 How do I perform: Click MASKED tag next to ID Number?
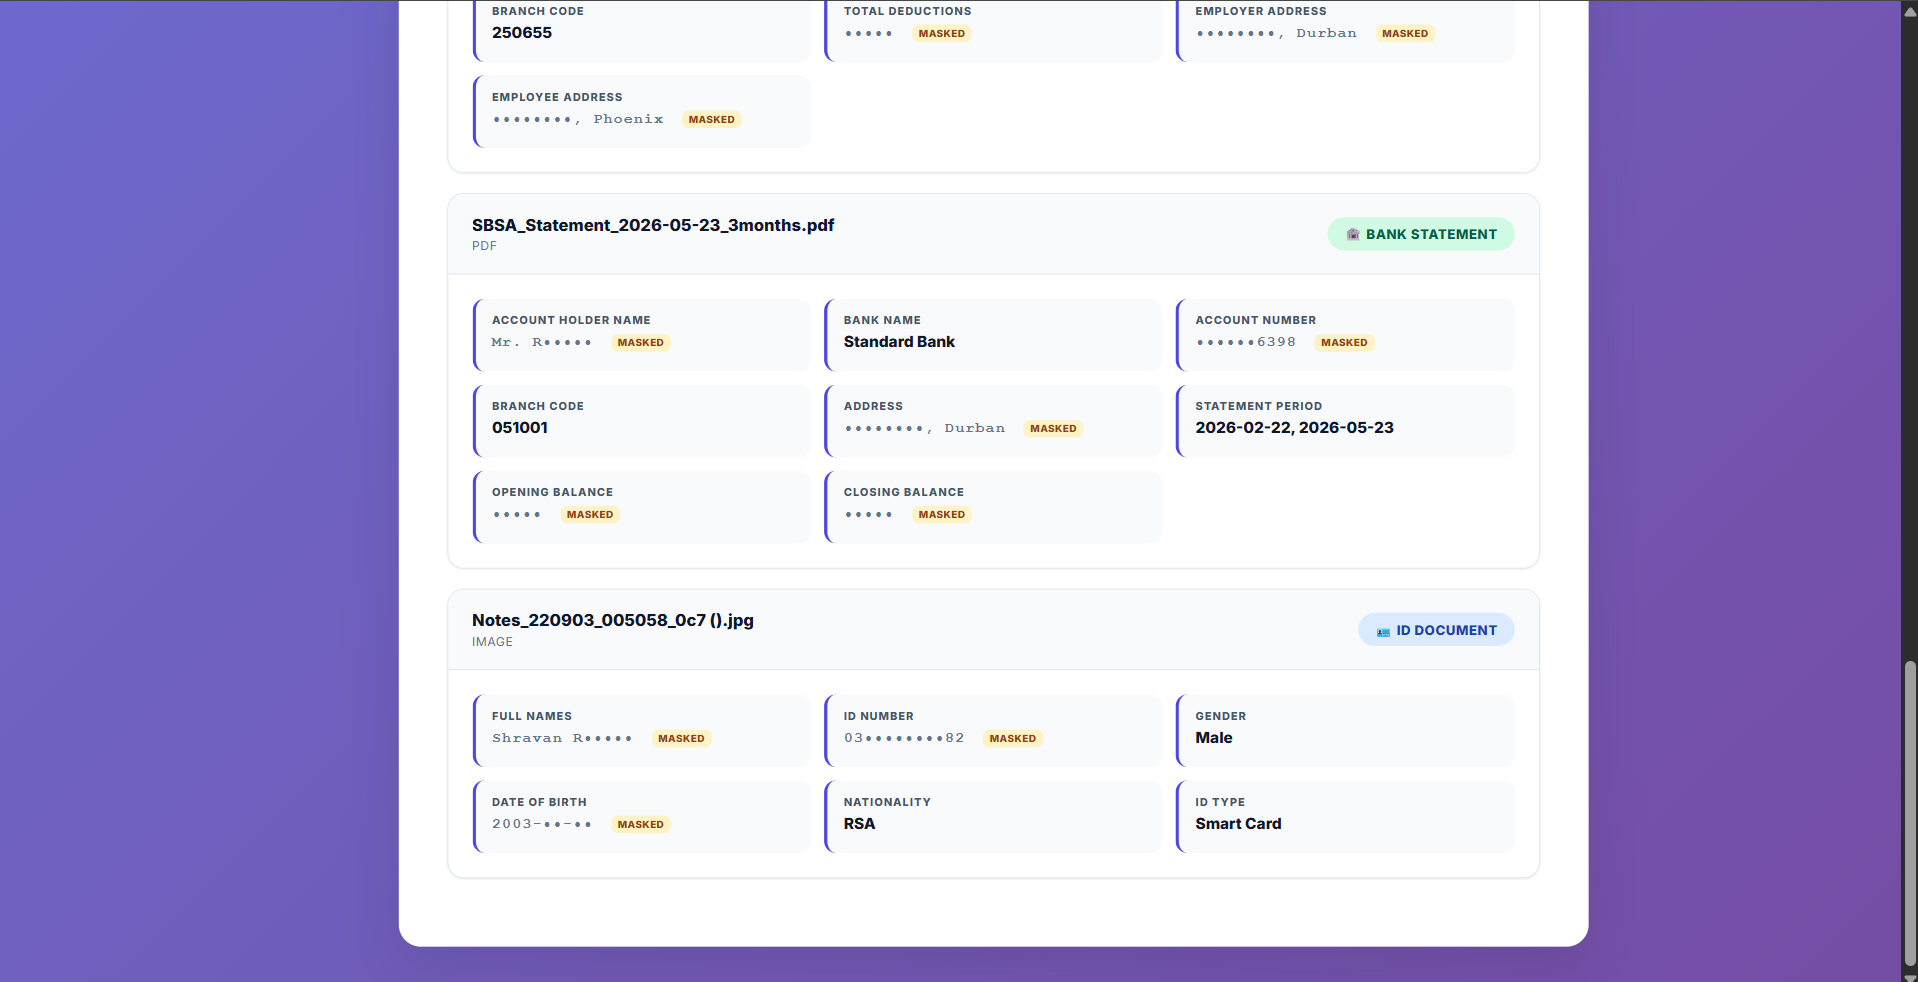coord(1012,738)
